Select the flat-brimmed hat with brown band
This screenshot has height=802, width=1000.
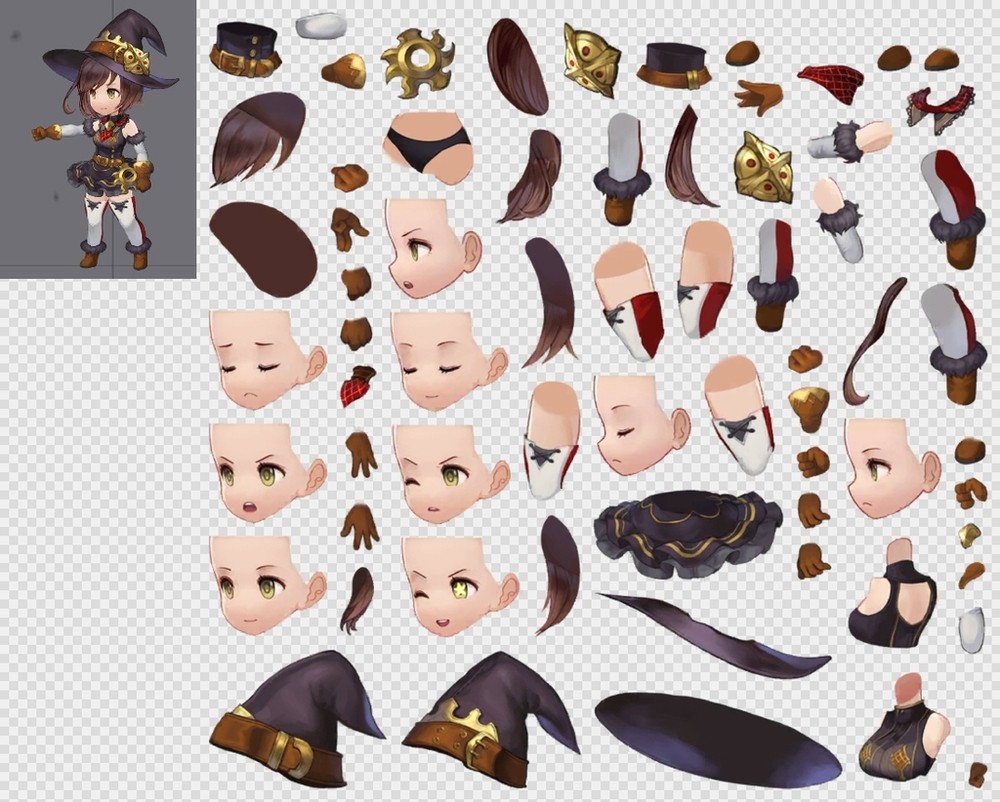coord(673,65)
